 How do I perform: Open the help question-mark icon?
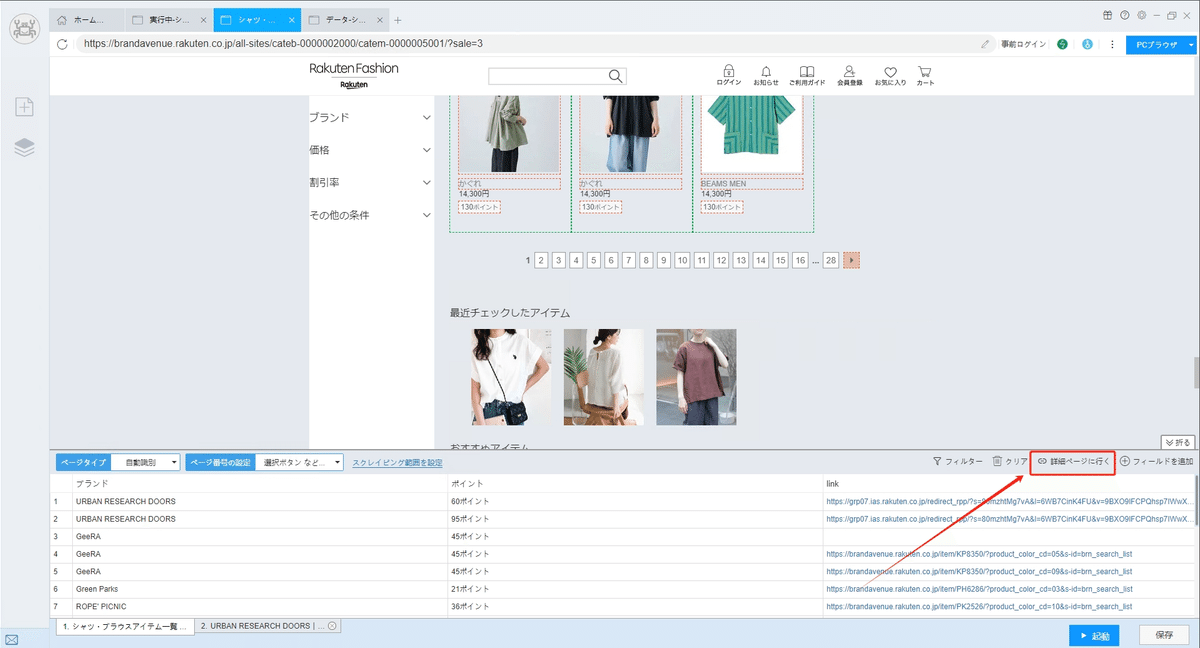coord(1125,15)
